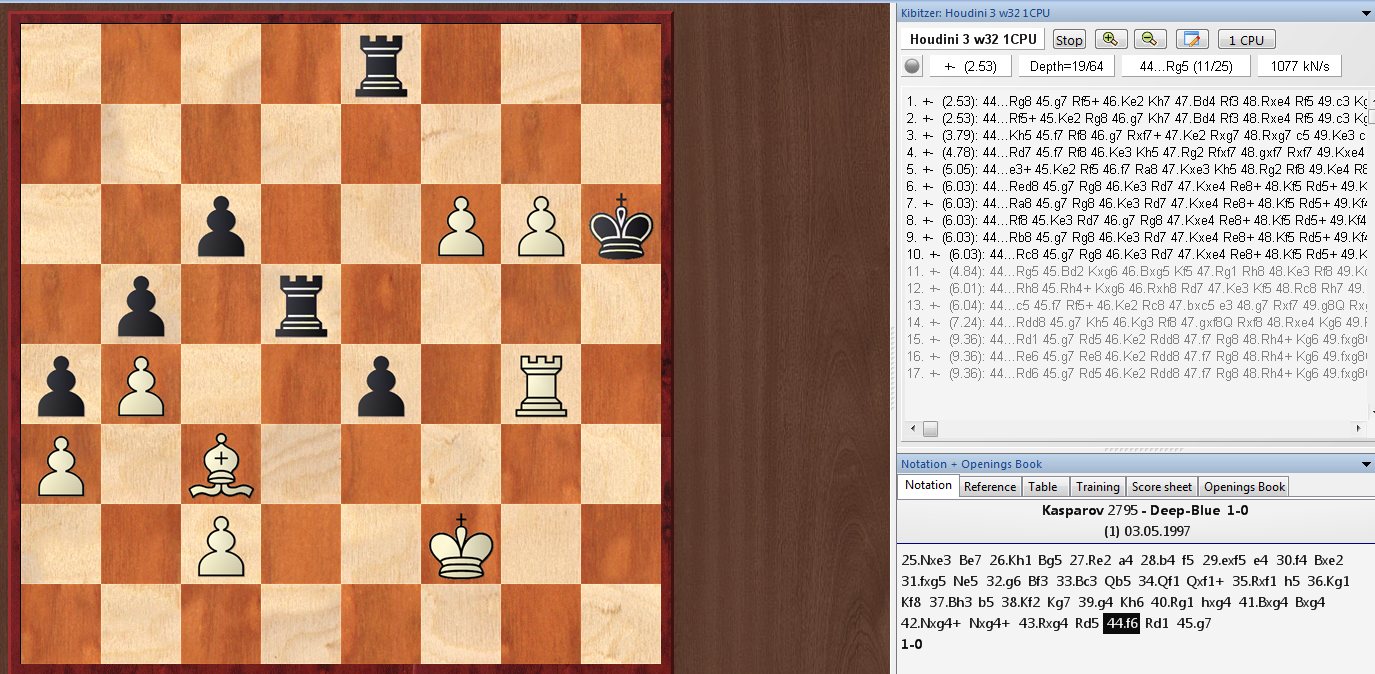Open the Houdini 3 w32 1CPU engine selector
Viewport: 1375px width, 674px height.
click(973, 39)
